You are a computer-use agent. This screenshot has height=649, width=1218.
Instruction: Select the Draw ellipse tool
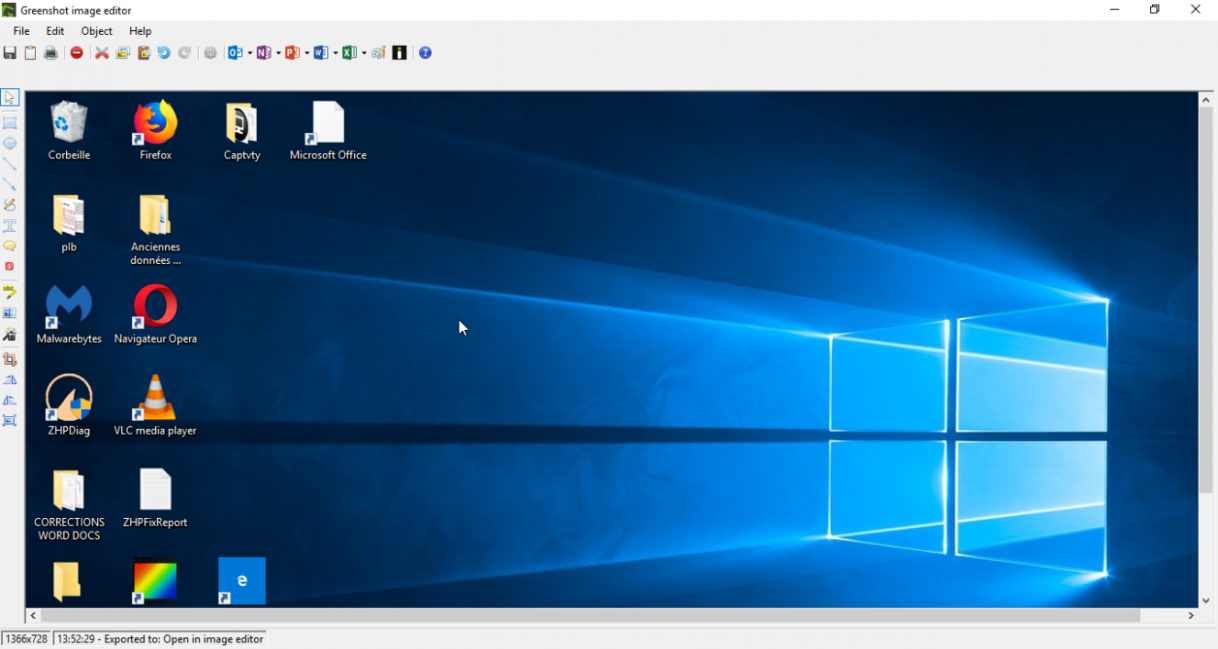(10, 144)
